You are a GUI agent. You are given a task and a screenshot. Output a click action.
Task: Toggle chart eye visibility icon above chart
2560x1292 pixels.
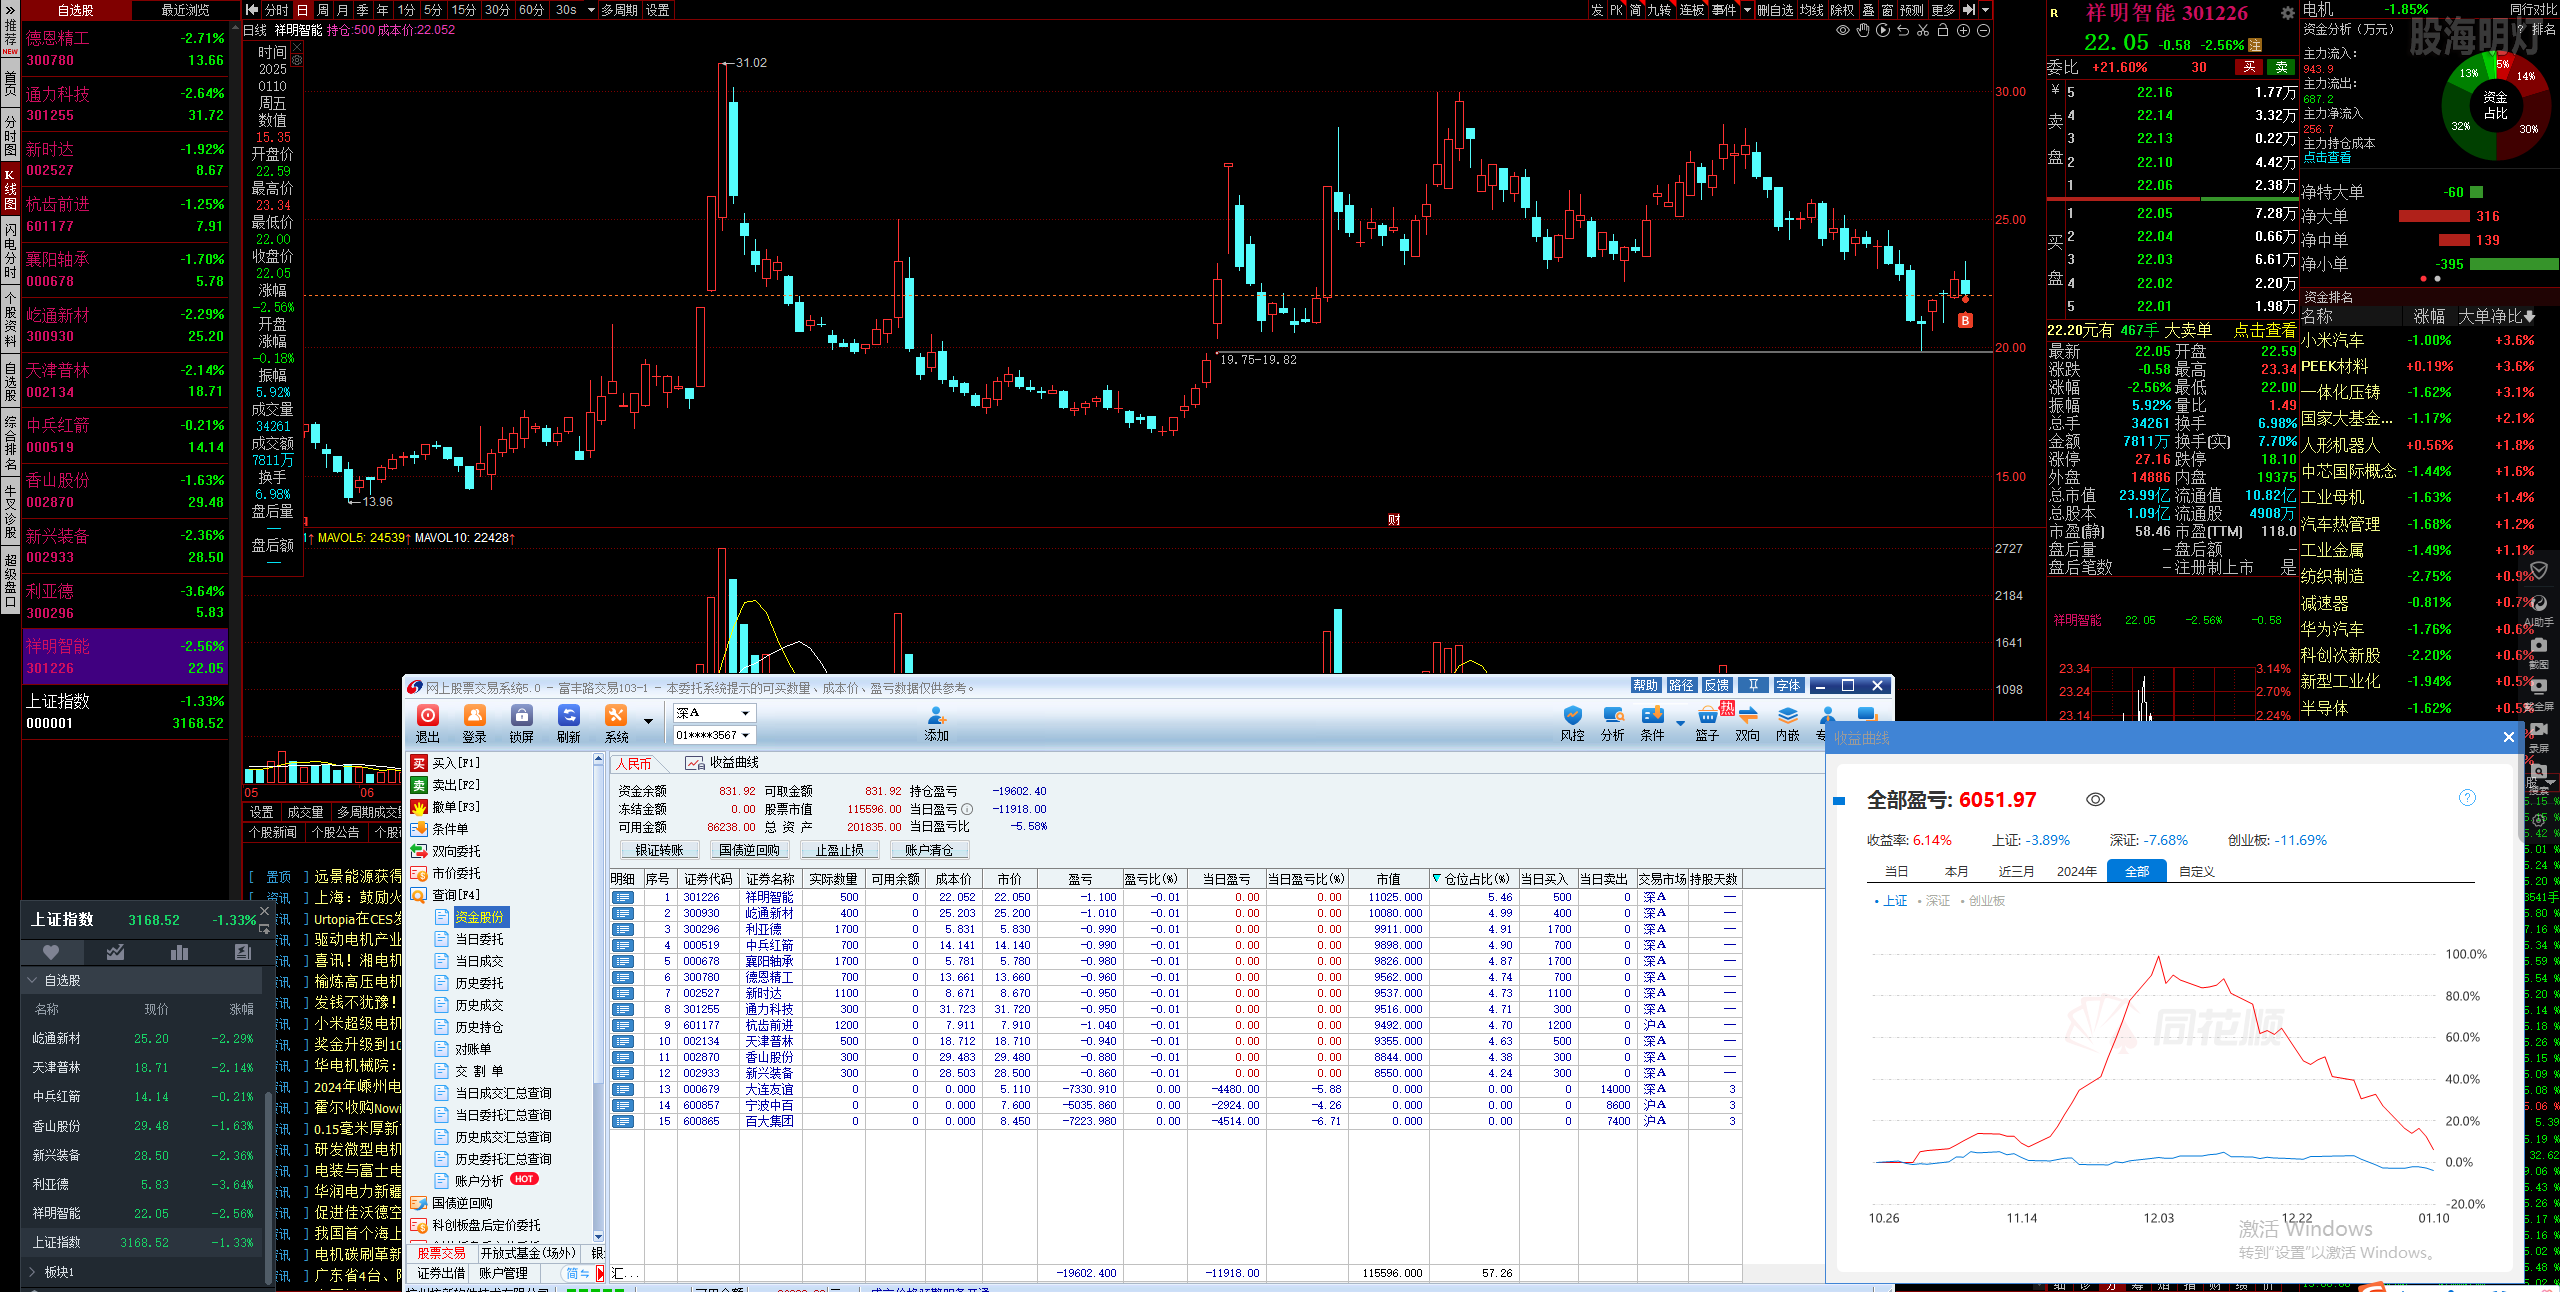[1843, 31]
